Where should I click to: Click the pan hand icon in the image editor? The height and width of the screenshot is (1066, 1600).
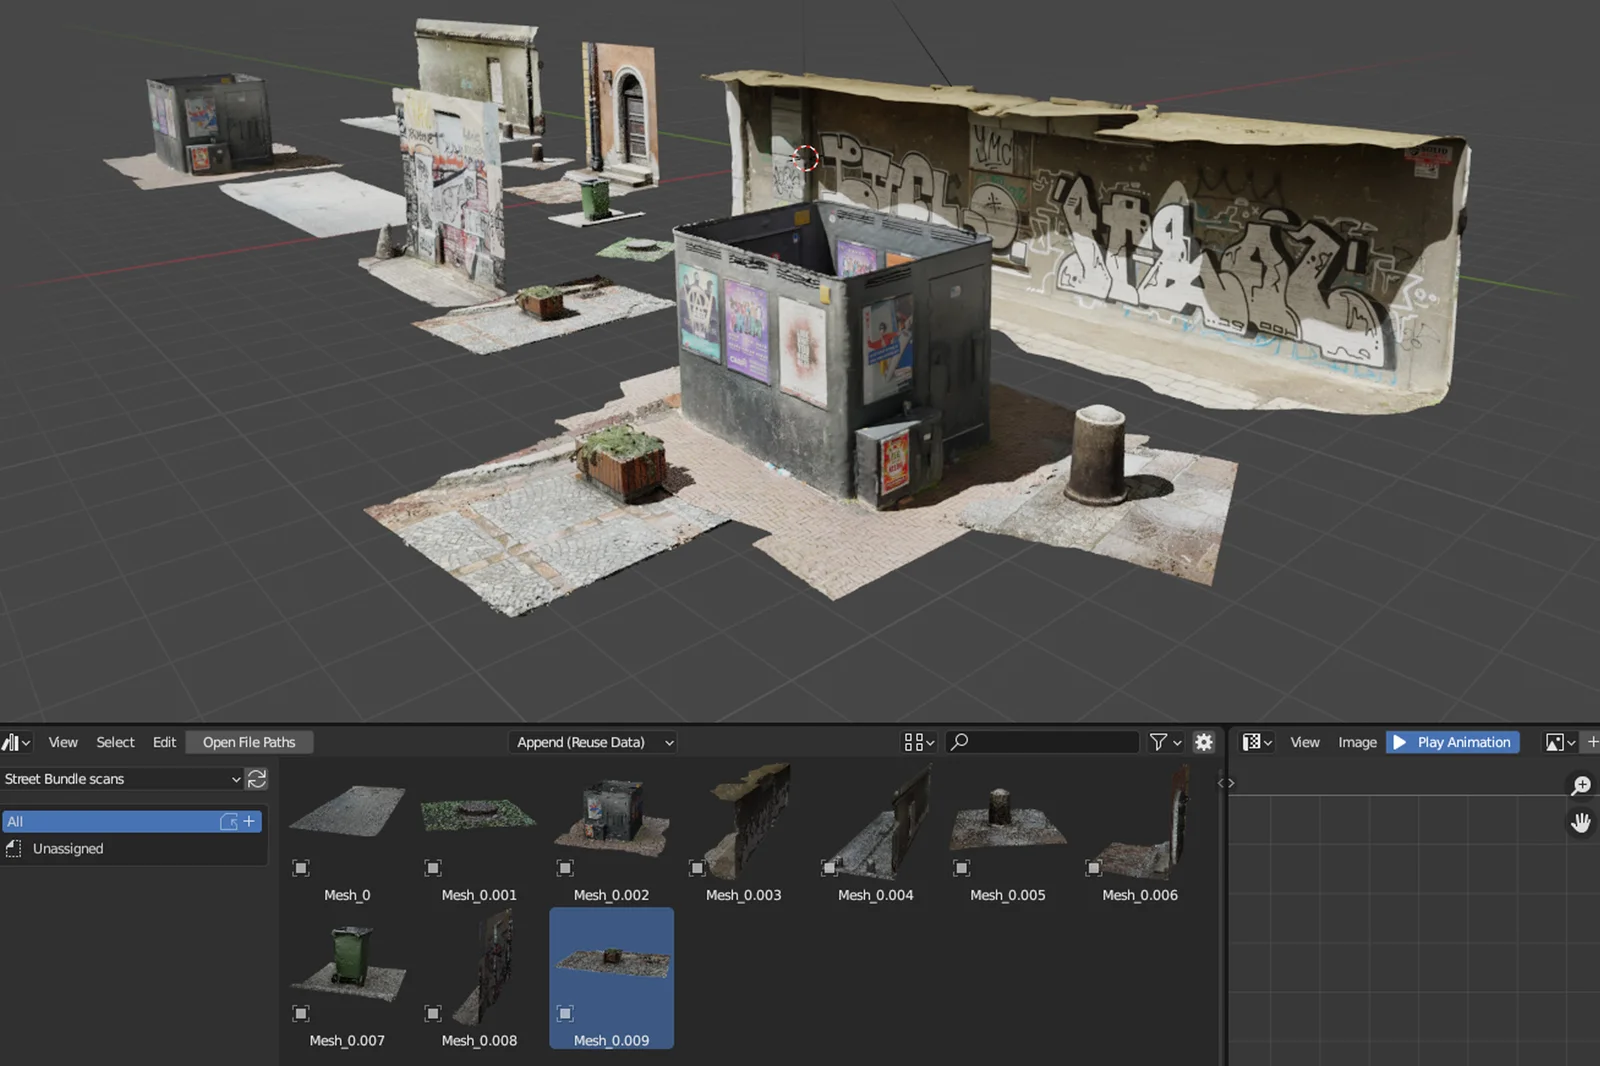point(1581,823)
